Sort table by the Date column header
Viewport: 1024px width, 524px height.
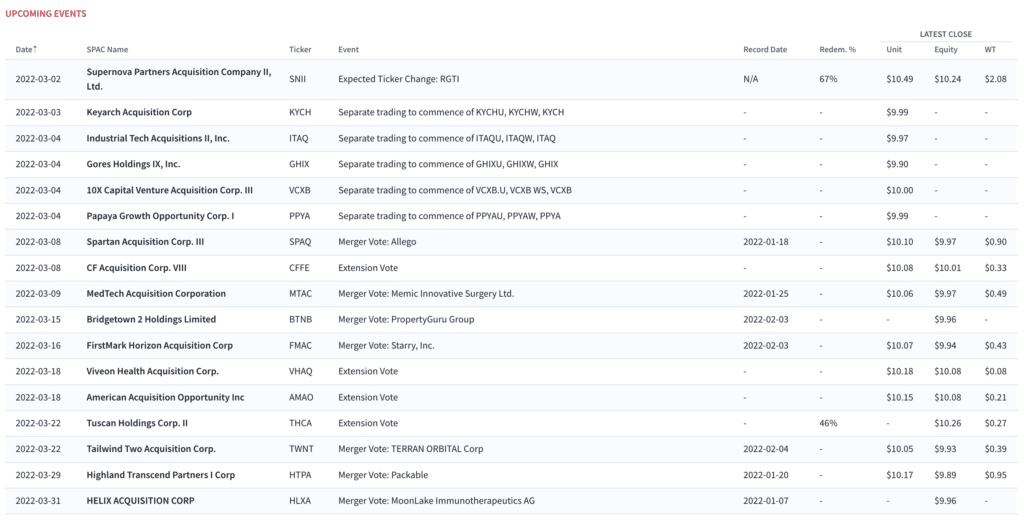click(x=26, y=50)
